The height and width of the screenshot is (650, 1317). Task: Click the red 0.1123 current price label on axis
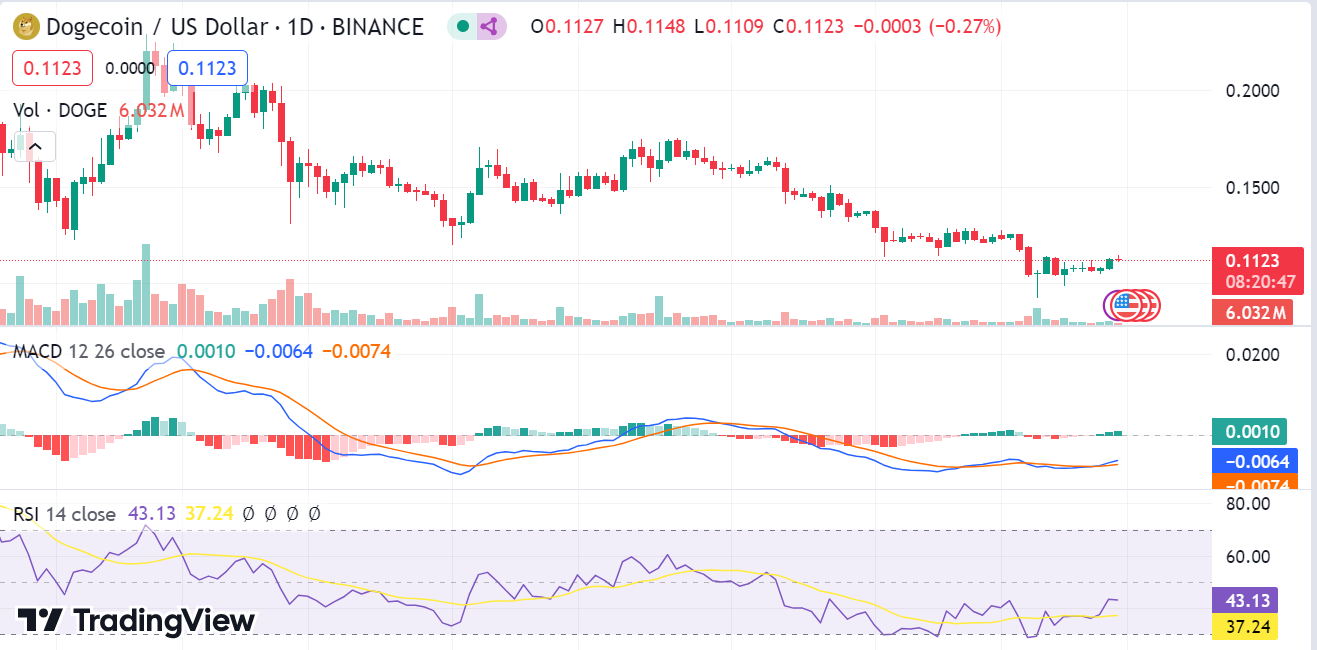[x=1257, y=261]
